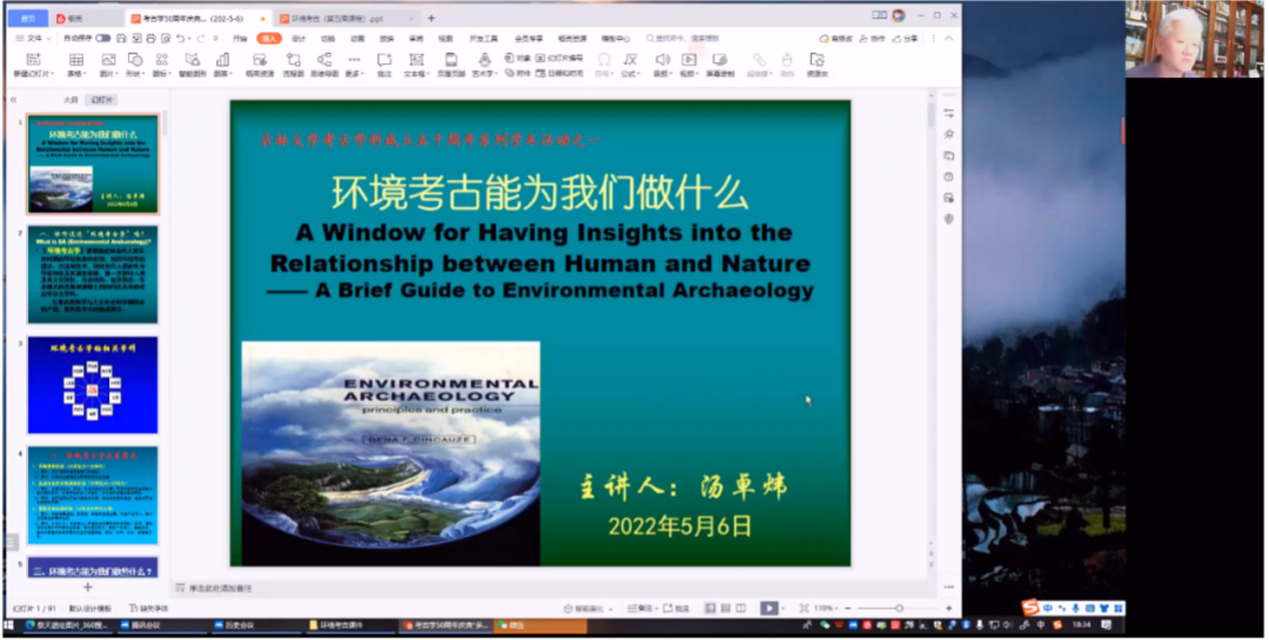Image resolution: width=1269 pixels, height=640 pixels.
Task: Adjust the zoom slider in status bar
Action: point(899,608)
